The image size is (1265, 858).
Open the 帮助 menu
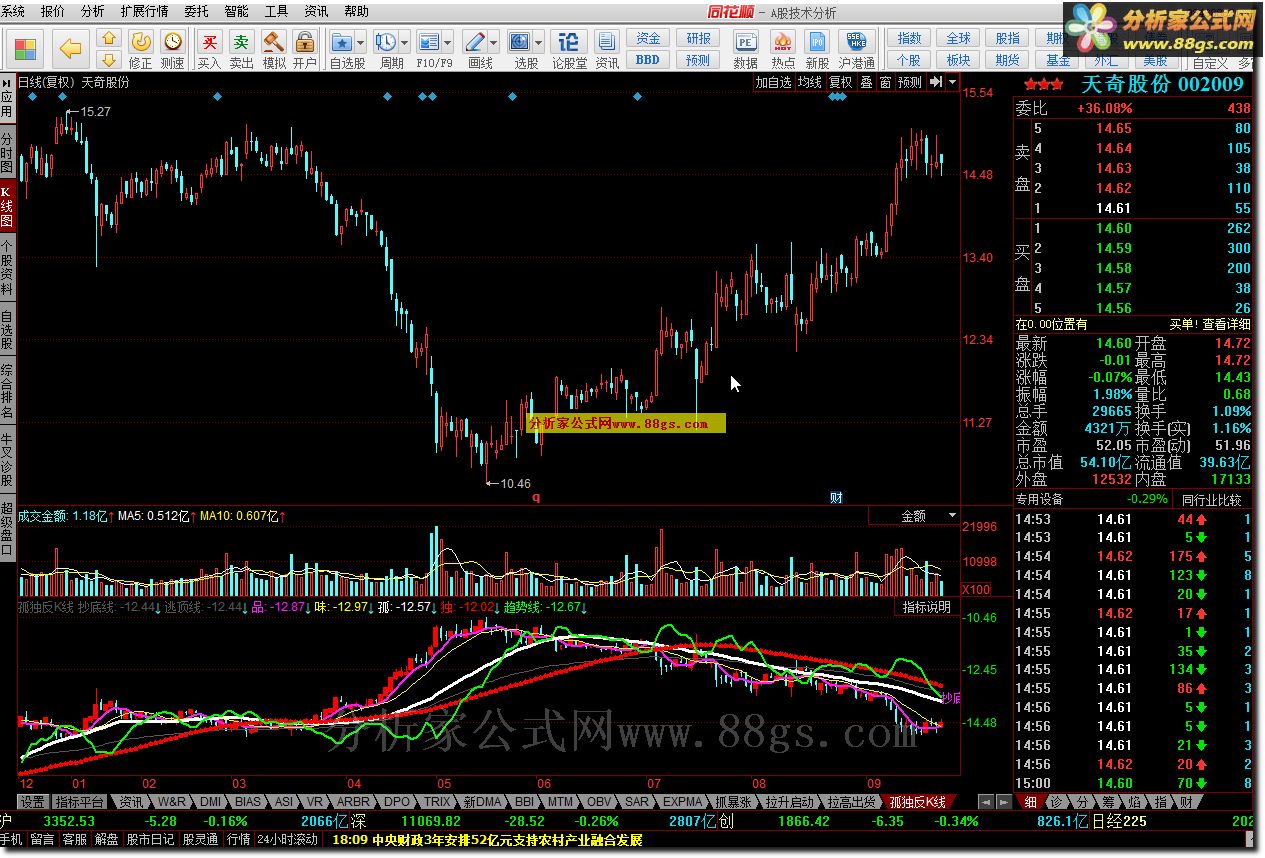click(356, 11)
